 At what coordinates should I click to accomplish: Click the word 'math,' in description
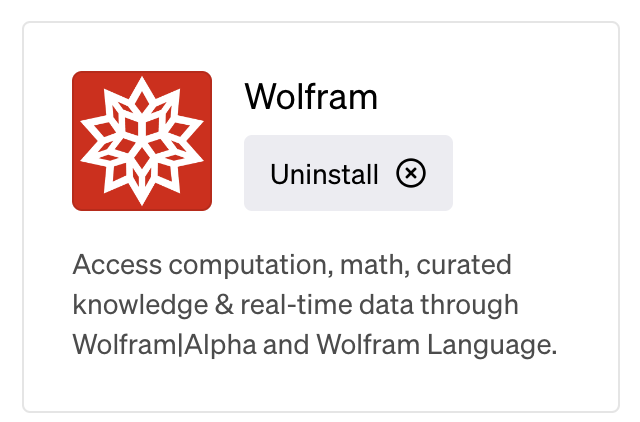375,265
